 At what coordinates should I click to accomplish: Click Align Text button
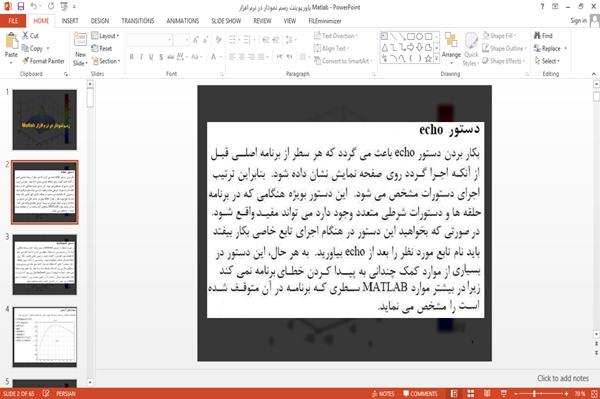pos(331,48)
